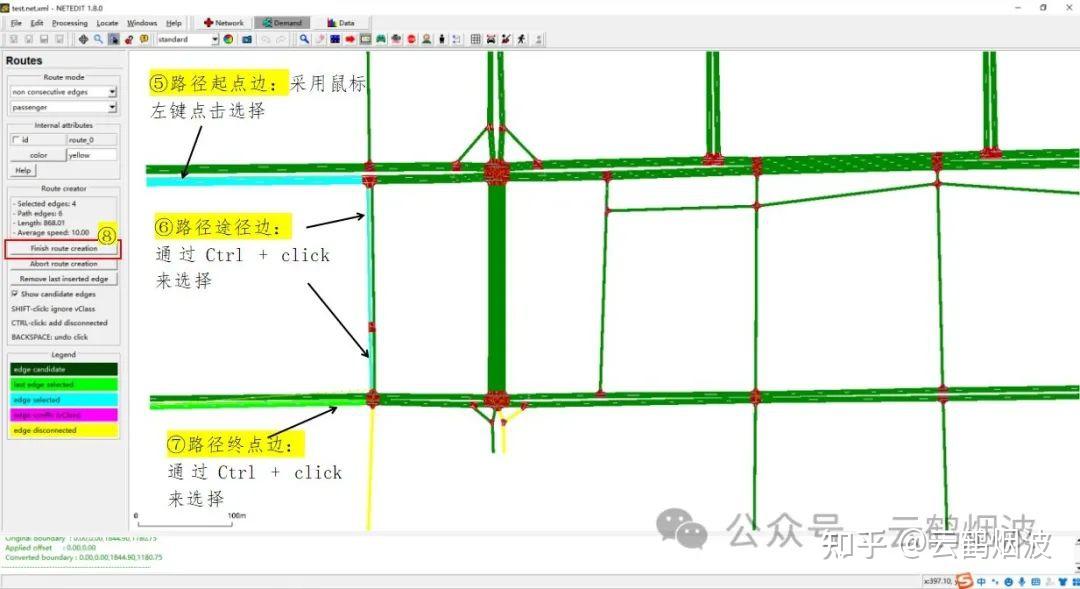Click the route_0 id input field
This screenshot has width=1080, height=589.
[90, 139]
